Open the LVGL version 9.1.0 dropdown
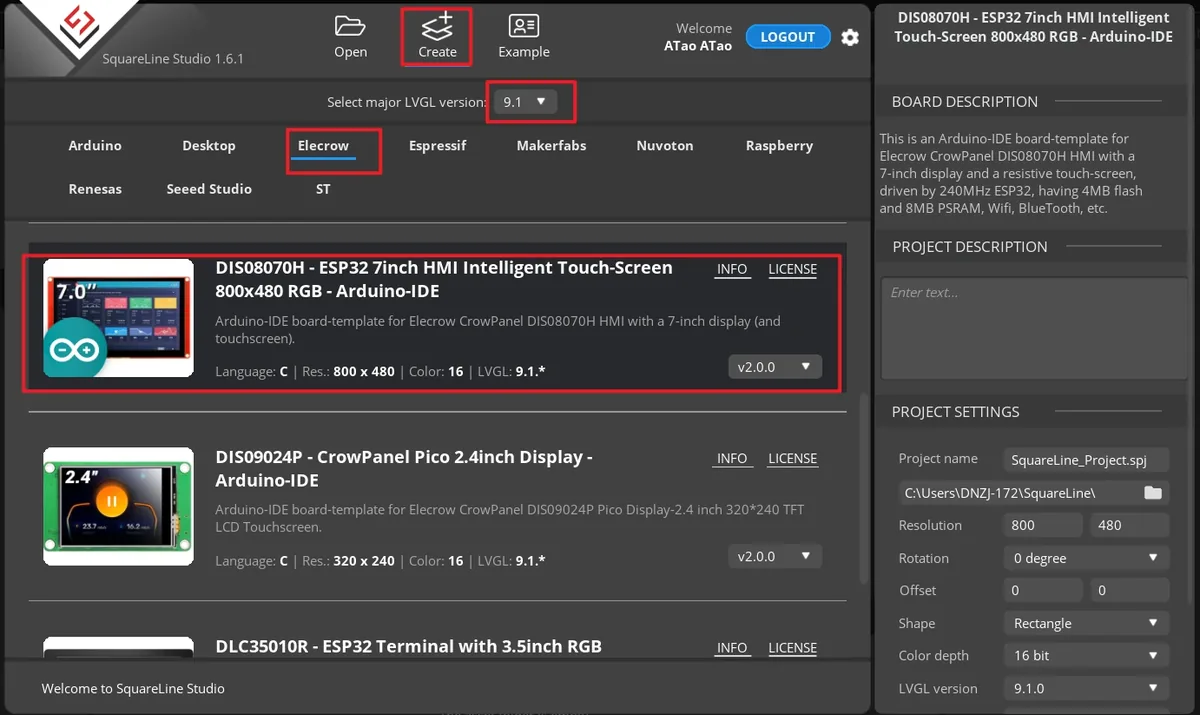1200x715 pixels. coord(1086,688)
